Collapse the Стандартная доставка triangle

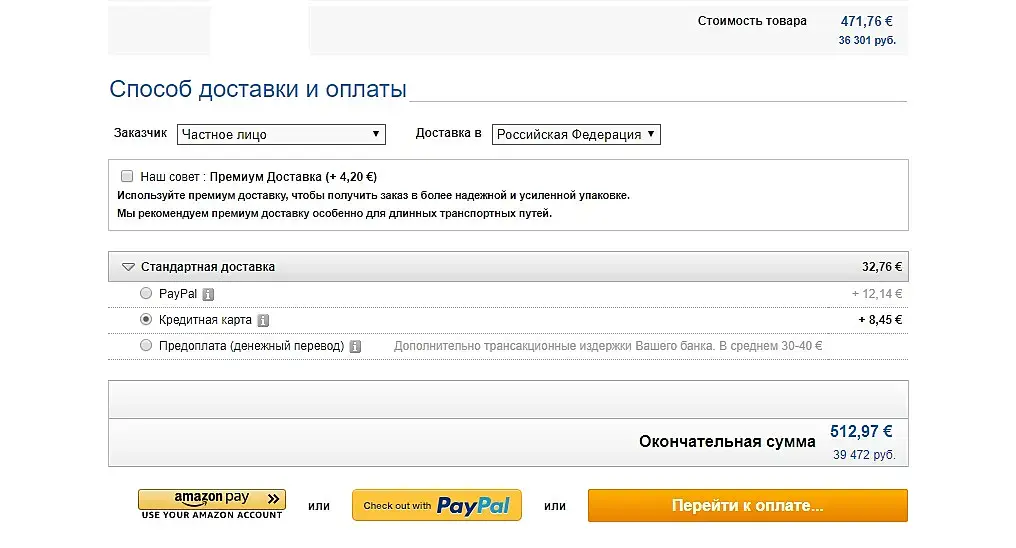point(128,268)
